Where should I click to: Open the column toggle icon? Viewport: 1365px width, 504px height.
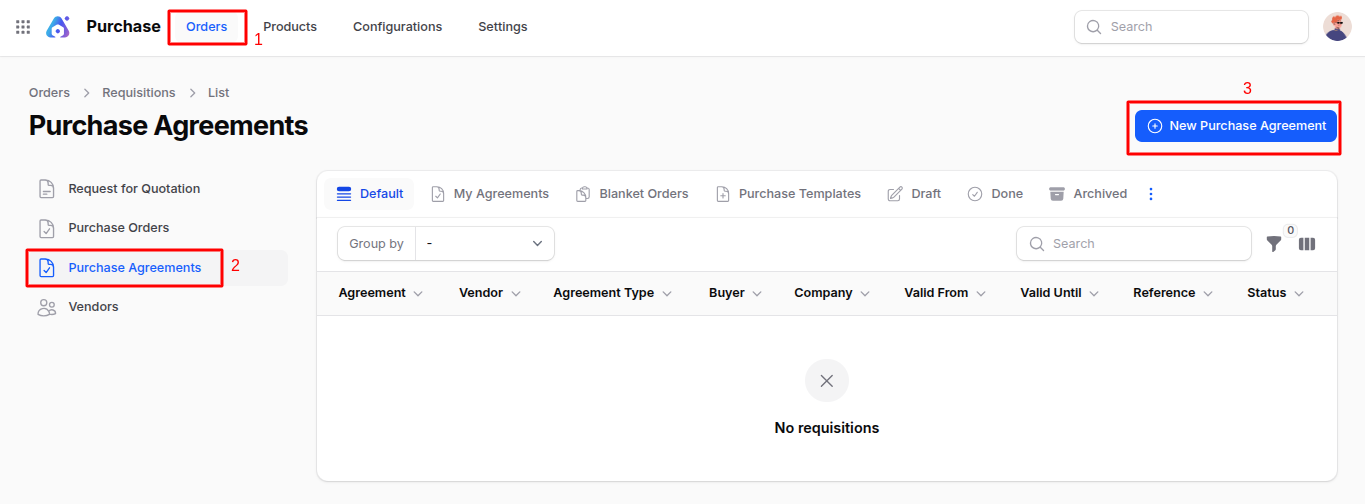pos(1306,244)
